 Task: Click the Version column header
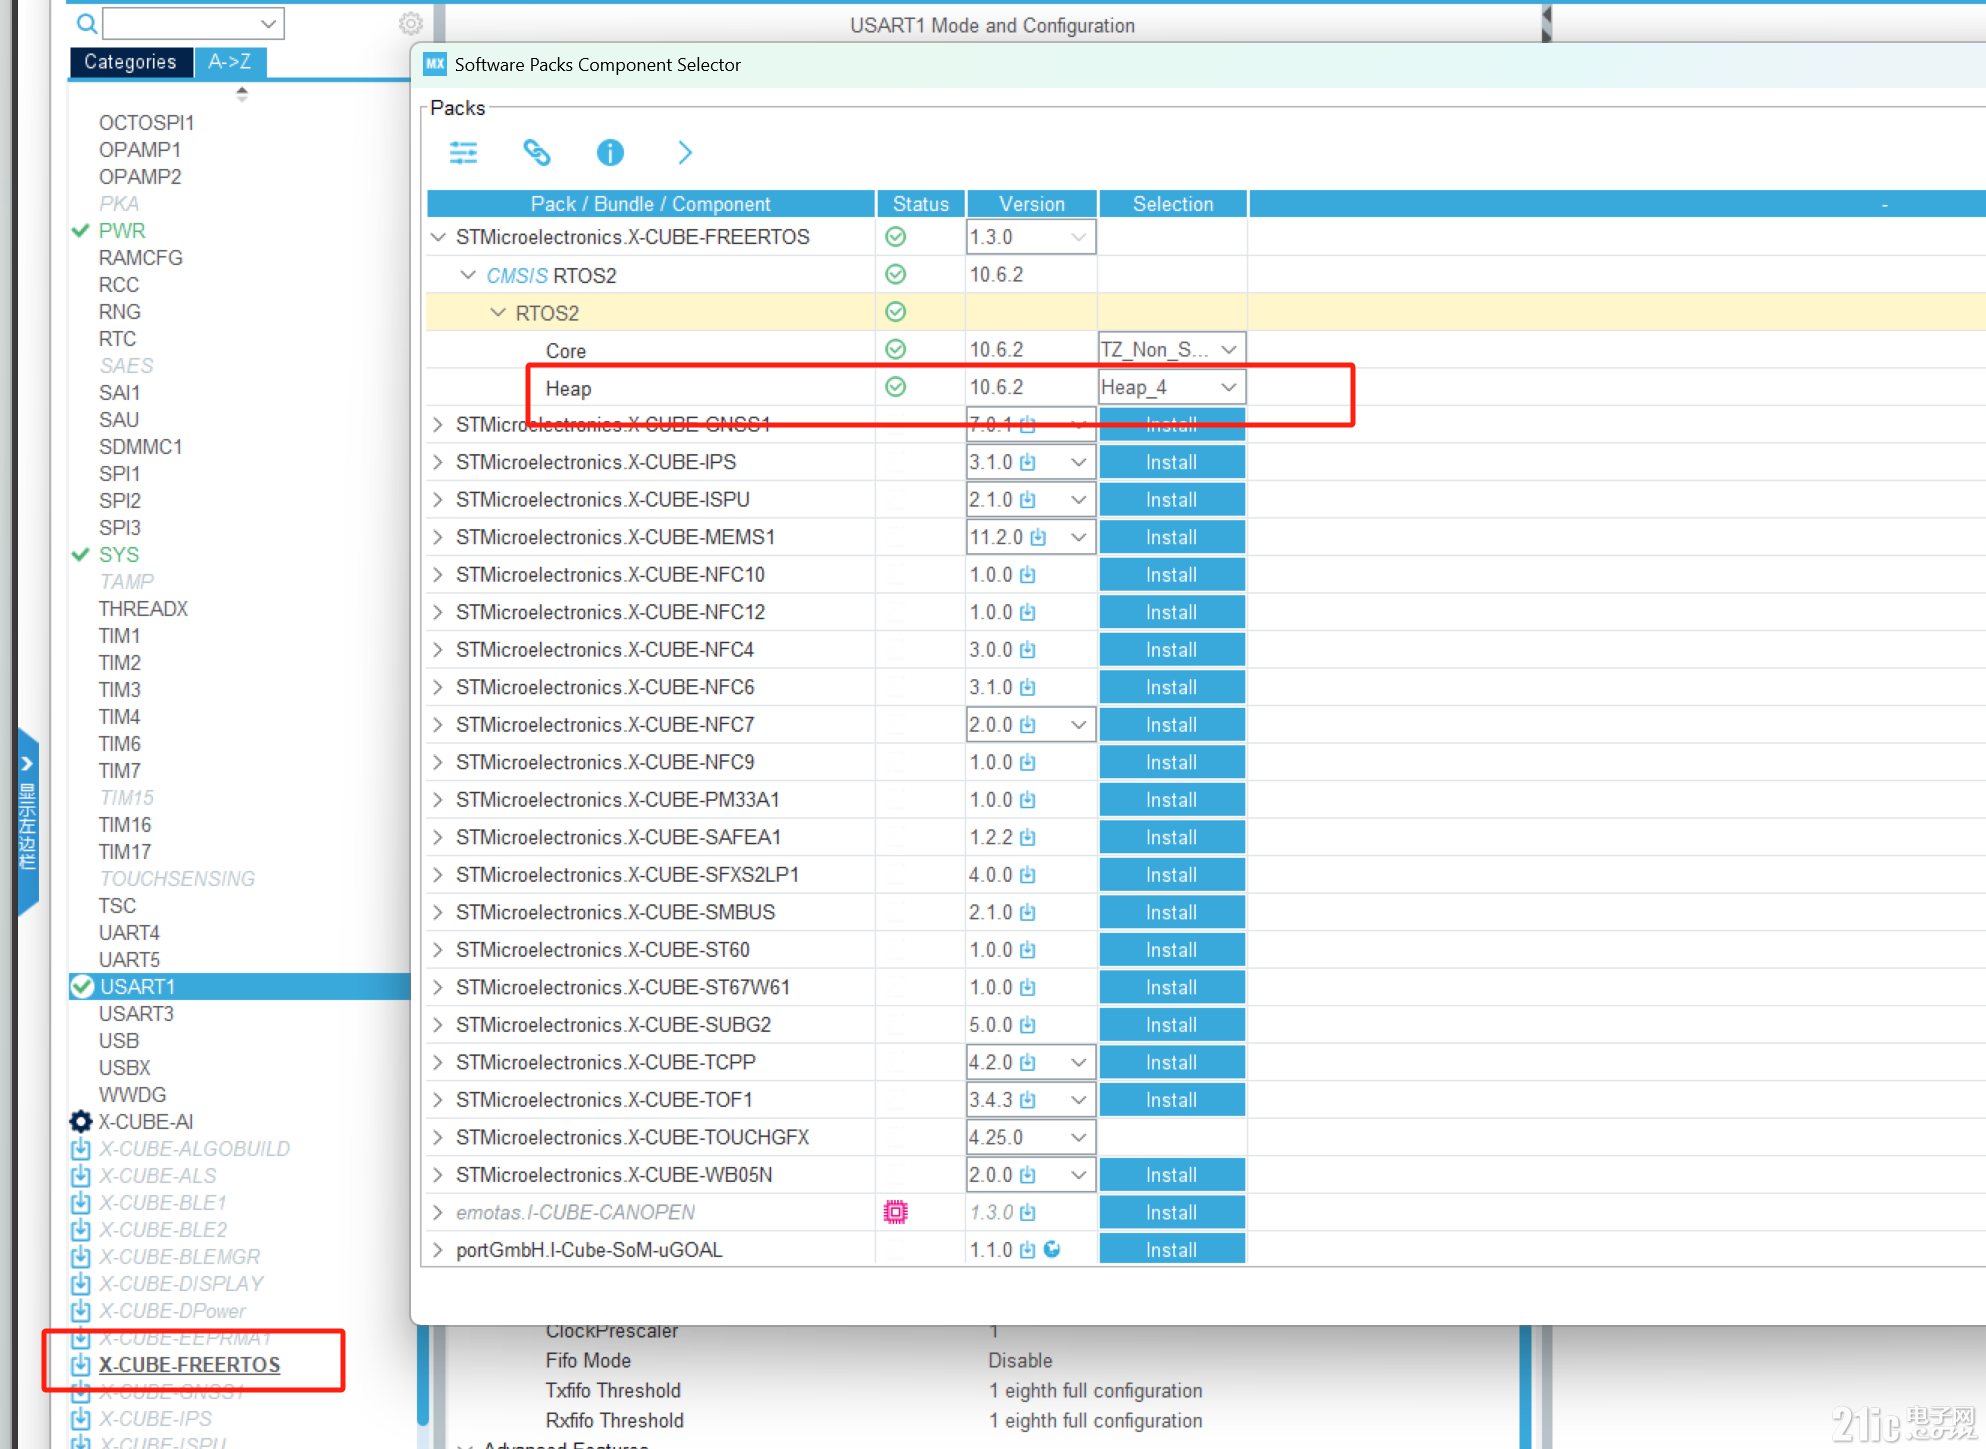tap(1032, 204)
